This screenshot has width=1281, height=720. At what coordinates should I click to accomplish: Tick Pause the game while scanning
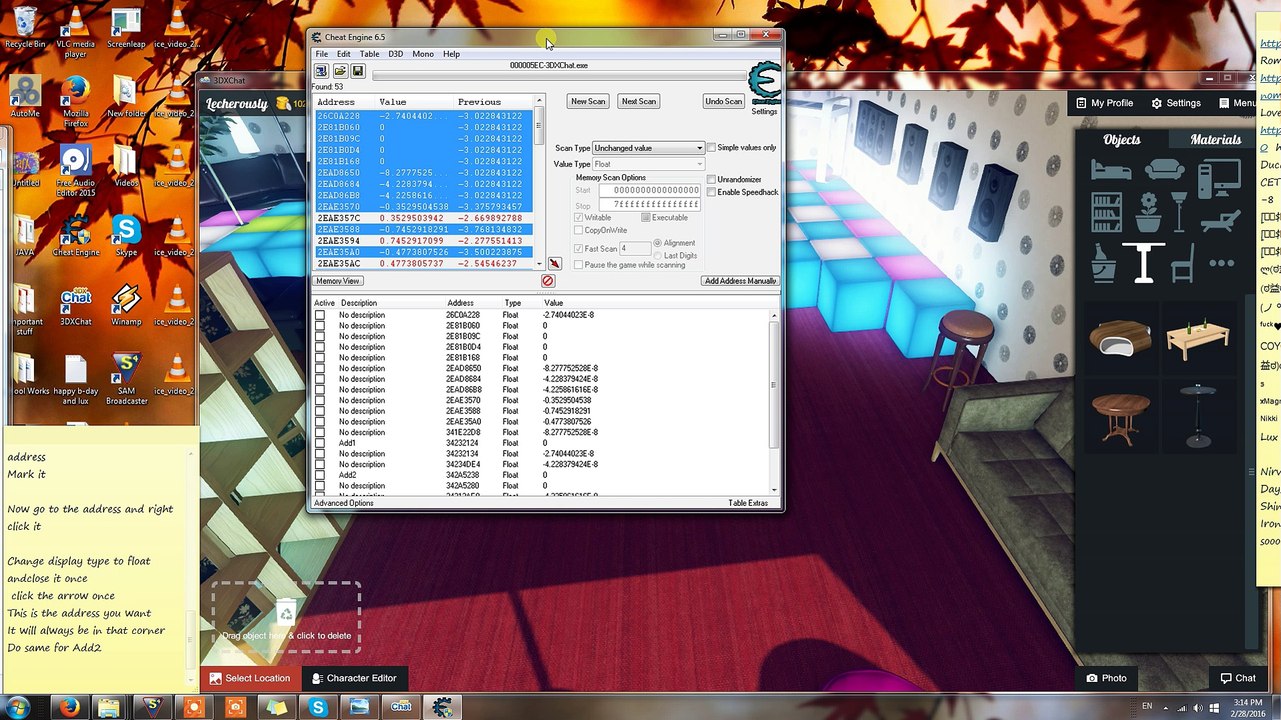point(579,265)
